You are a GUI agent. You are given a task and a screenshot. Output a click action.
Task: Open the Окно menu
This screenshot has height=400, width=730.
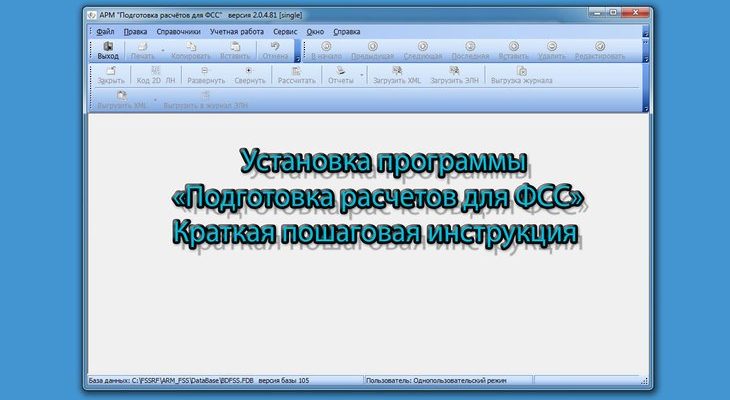[x=315, y=32]
